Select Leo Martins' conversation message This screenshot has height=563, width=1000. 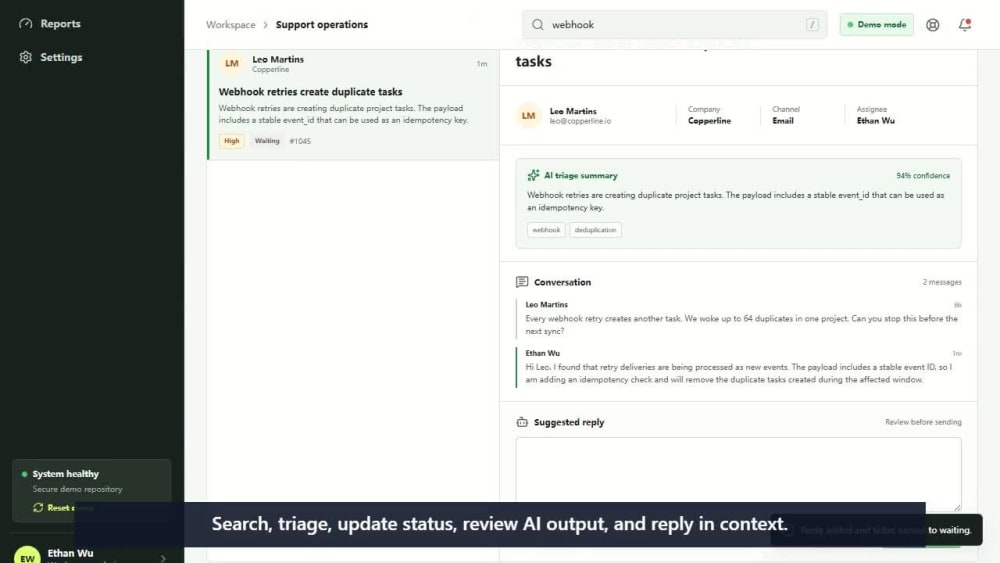click(x=738, y=318)
